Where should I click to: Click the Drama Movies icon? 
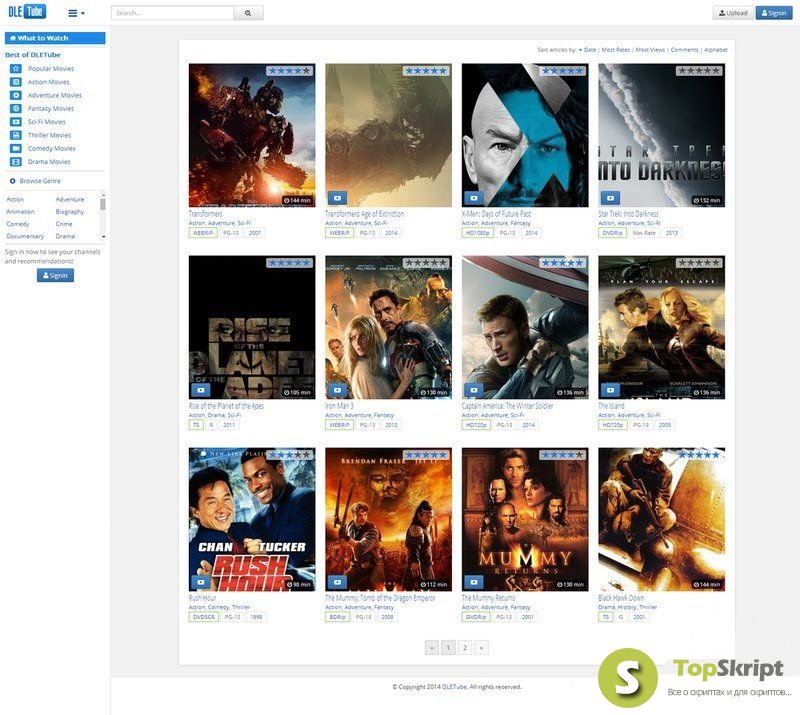coord(16,161)
